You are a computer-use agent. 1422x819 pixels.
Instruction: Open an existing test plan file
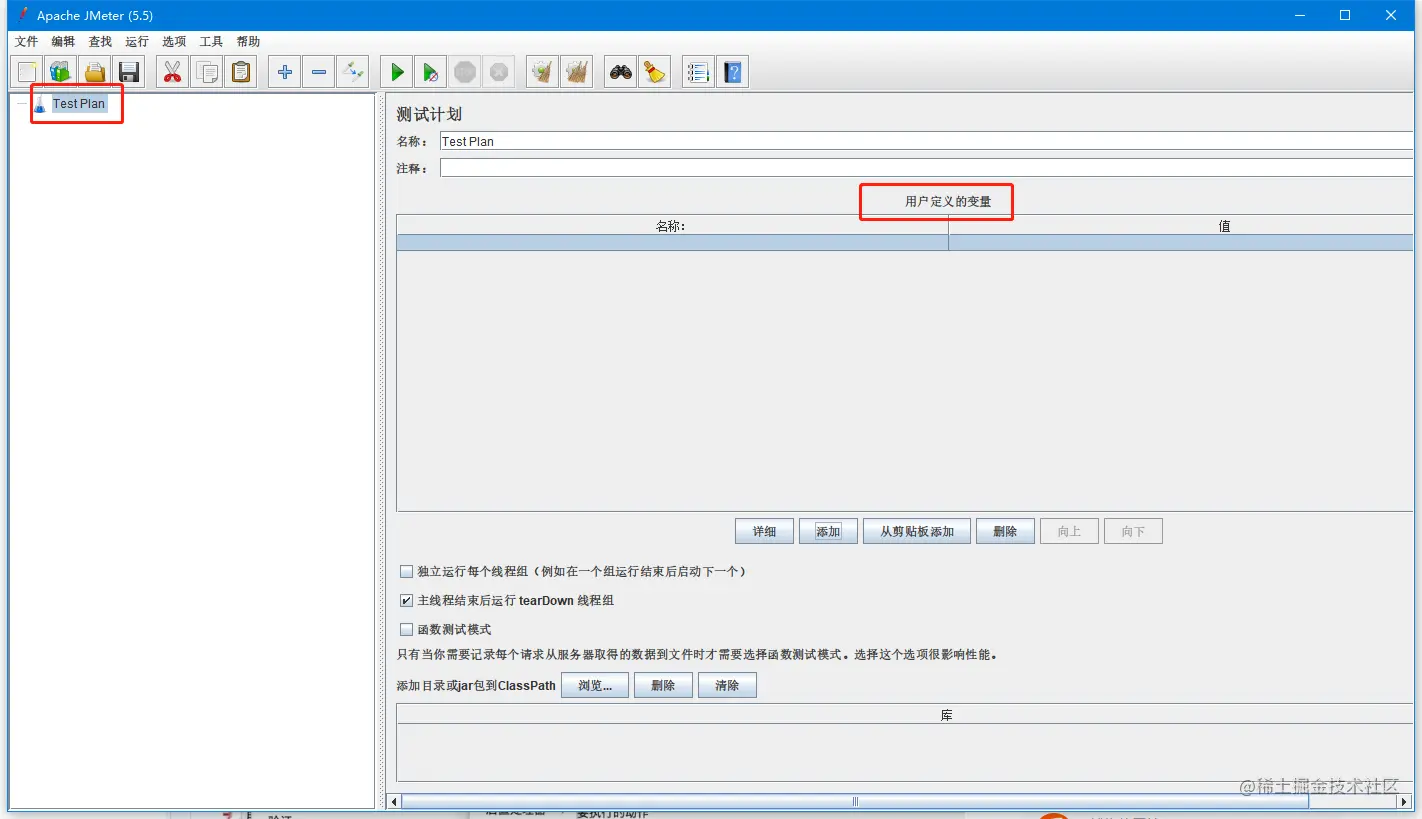point(95,72)
